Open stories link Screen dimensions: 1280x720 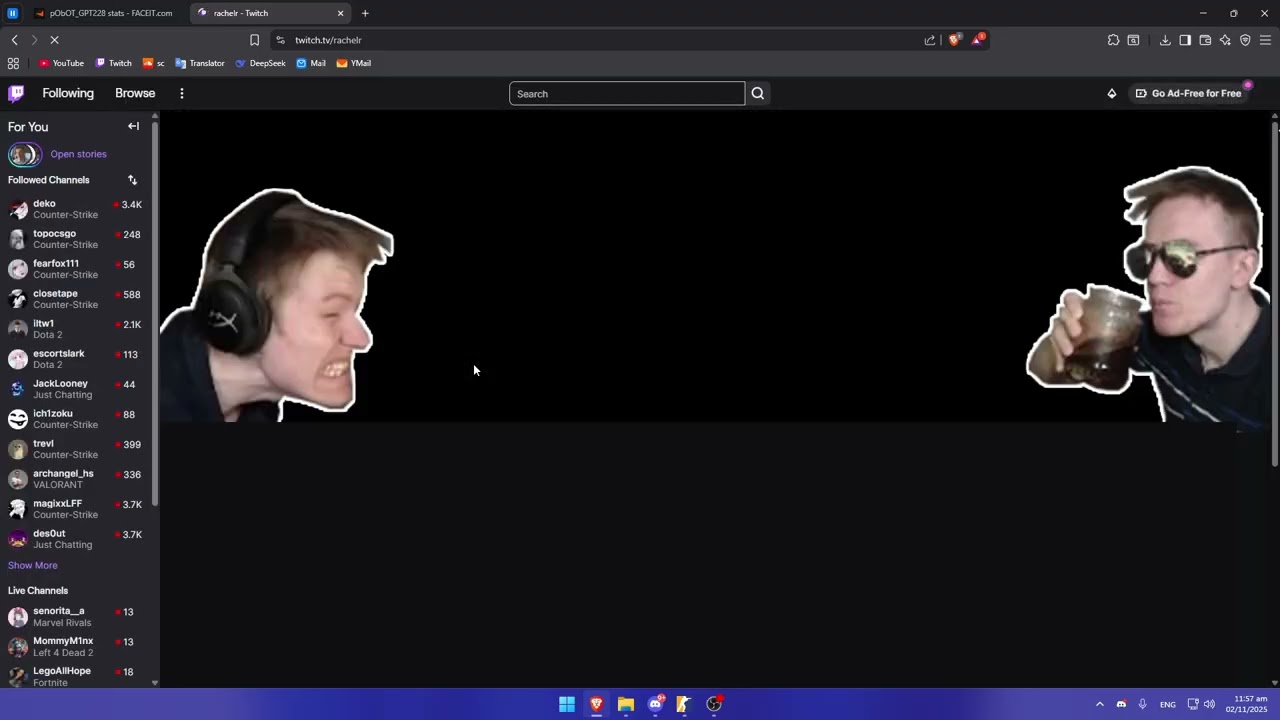click(78, 154)
